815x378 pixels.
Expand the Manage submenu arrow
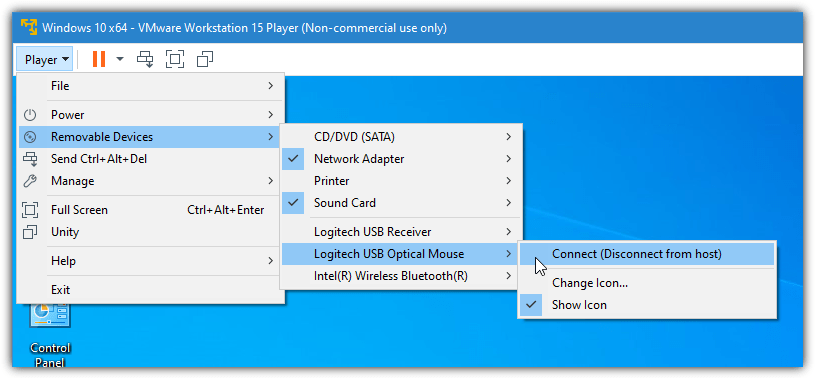[270, 181]
